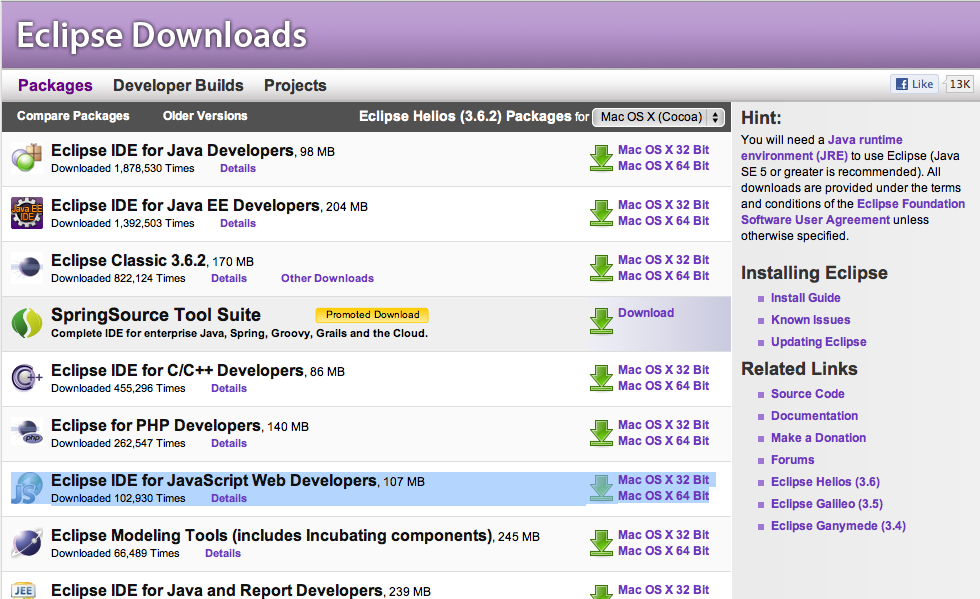980x599 pixels.
Task: Switch to the Packages tab
Action: click(x=55, y=85)
